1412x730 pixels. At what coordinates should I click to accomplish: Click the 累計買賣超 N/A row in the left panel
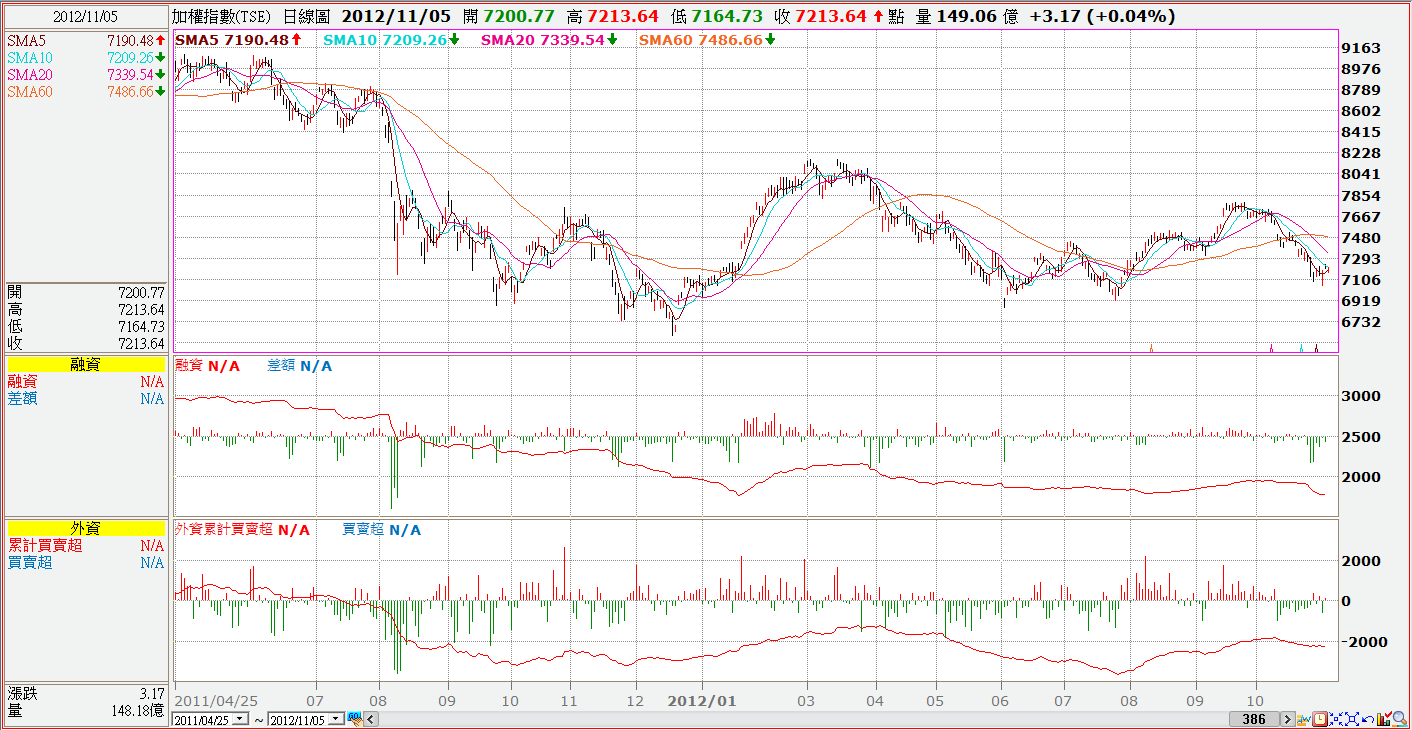click(x=86, y=546)
